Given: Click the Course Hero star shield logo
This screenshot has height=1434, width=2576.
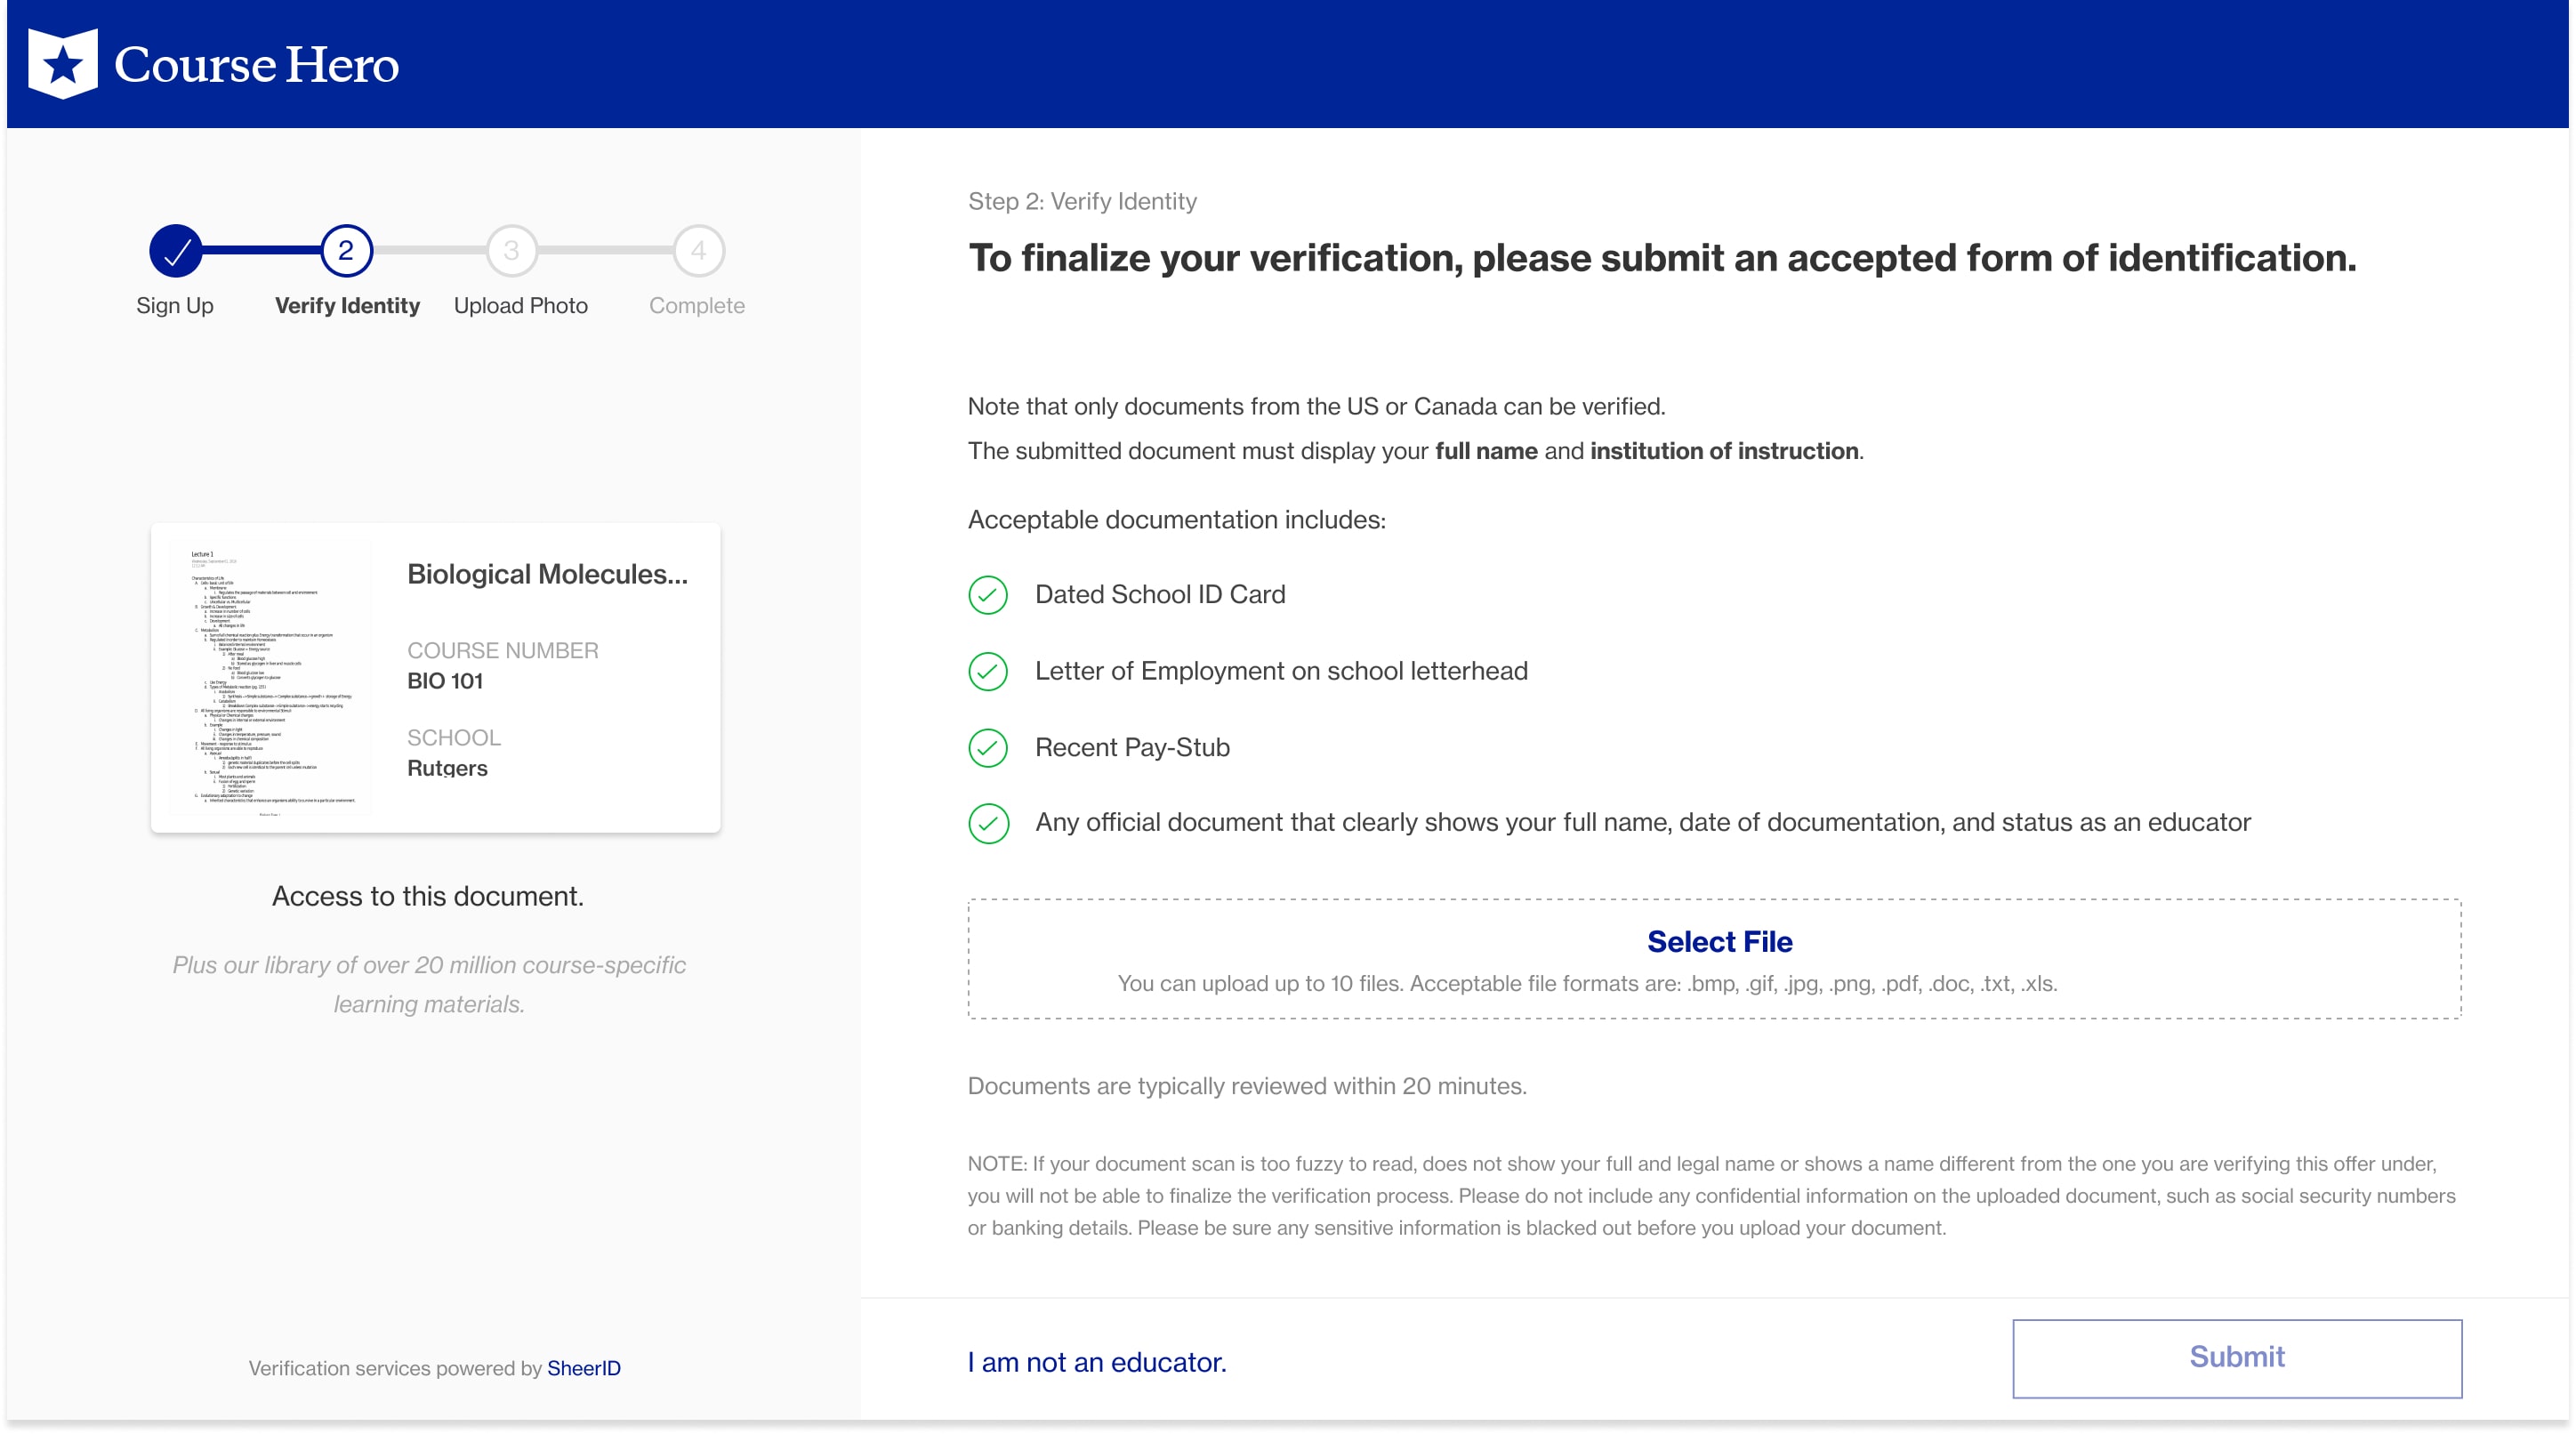Looking at the screenshot, I should click(63, 64).
